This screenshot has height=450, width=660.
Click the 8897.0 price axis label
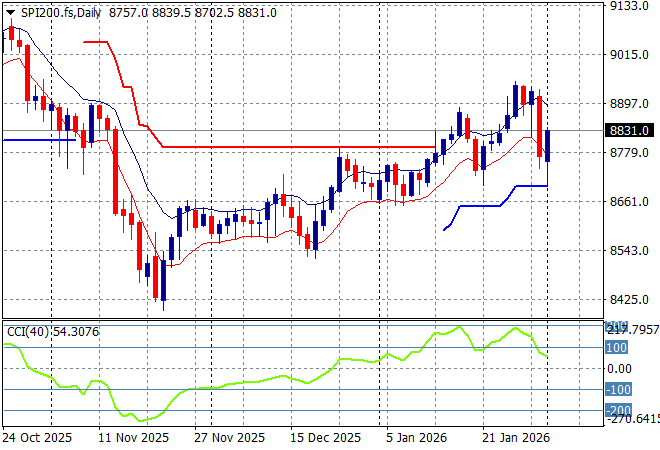(629, 104)
